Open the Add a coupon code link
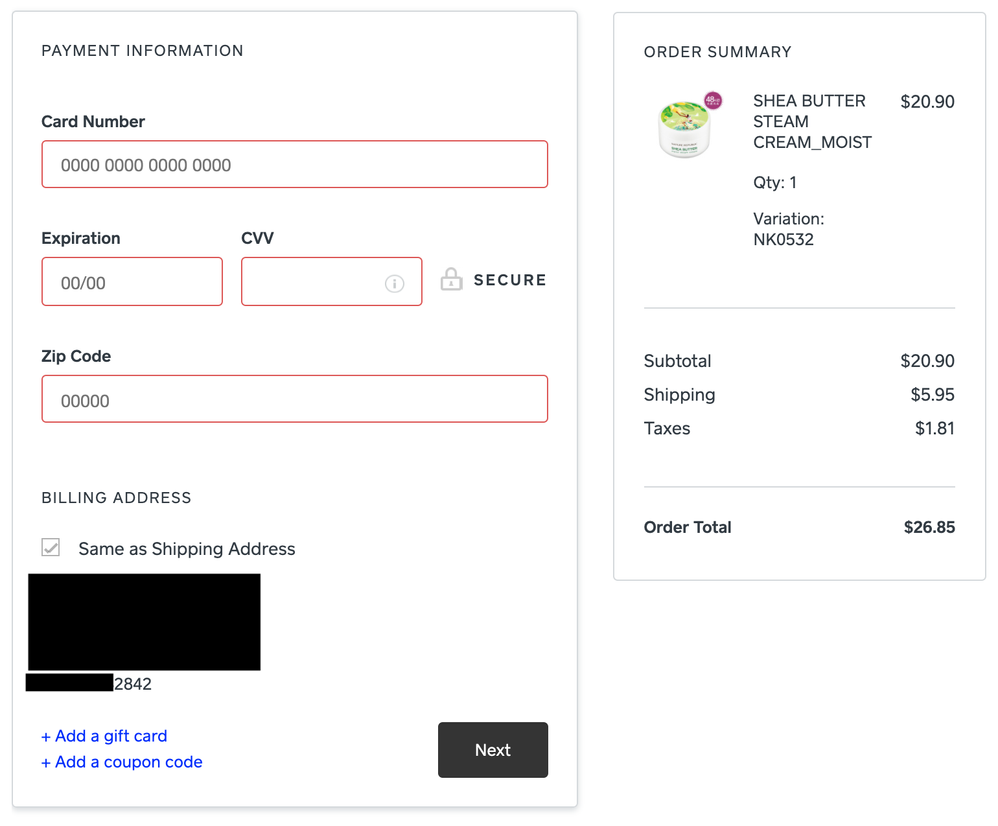The image size is (998, 826). pyautogui.click(x=122, y=762)
